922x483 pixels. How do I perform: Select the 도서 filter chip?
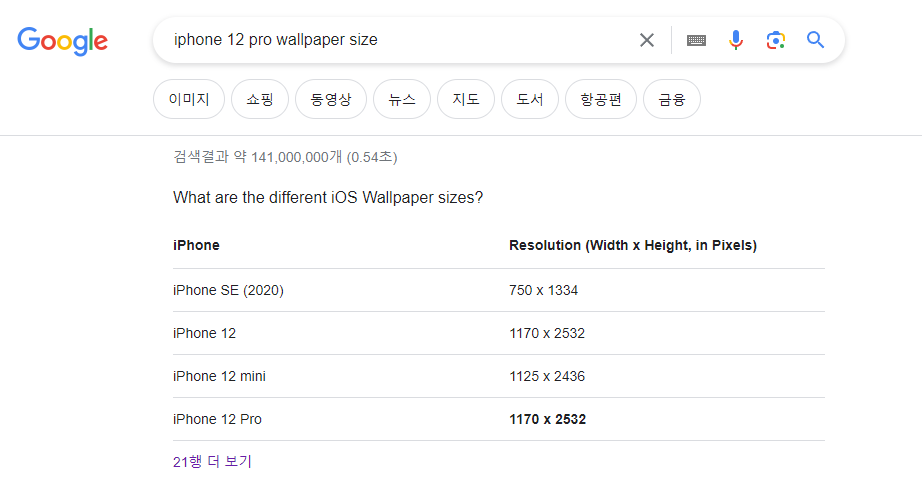tap(530, 99)
